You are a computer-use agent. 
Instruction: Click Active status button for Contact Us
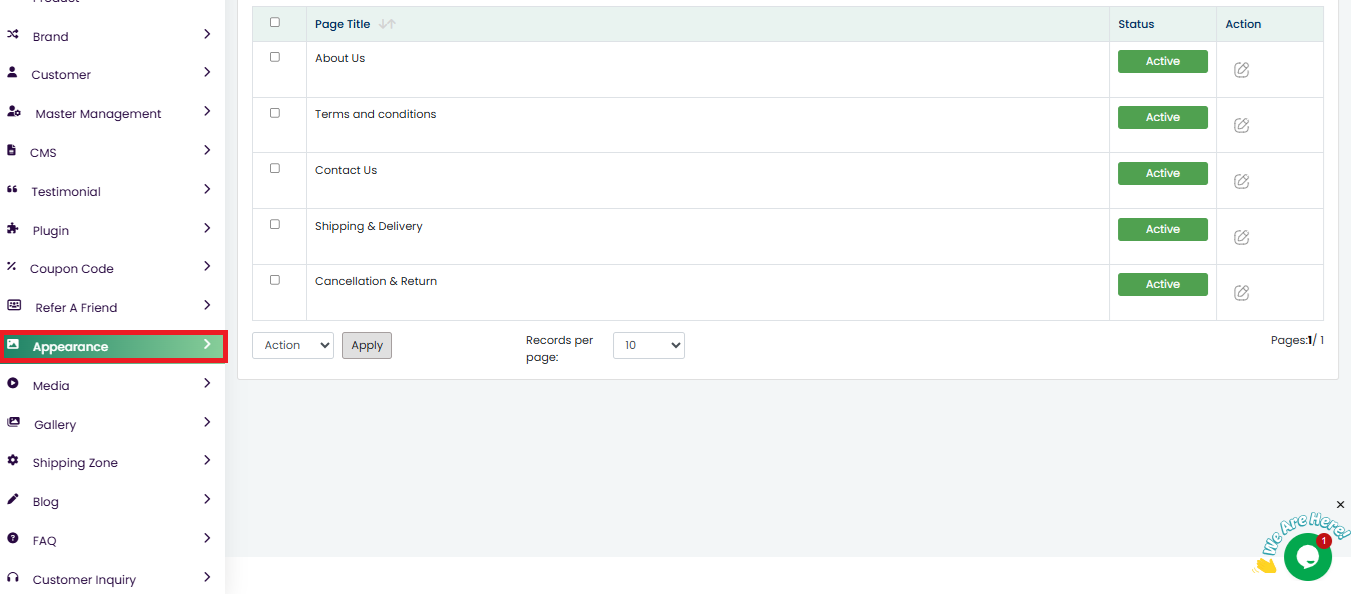coord(1162,173)
